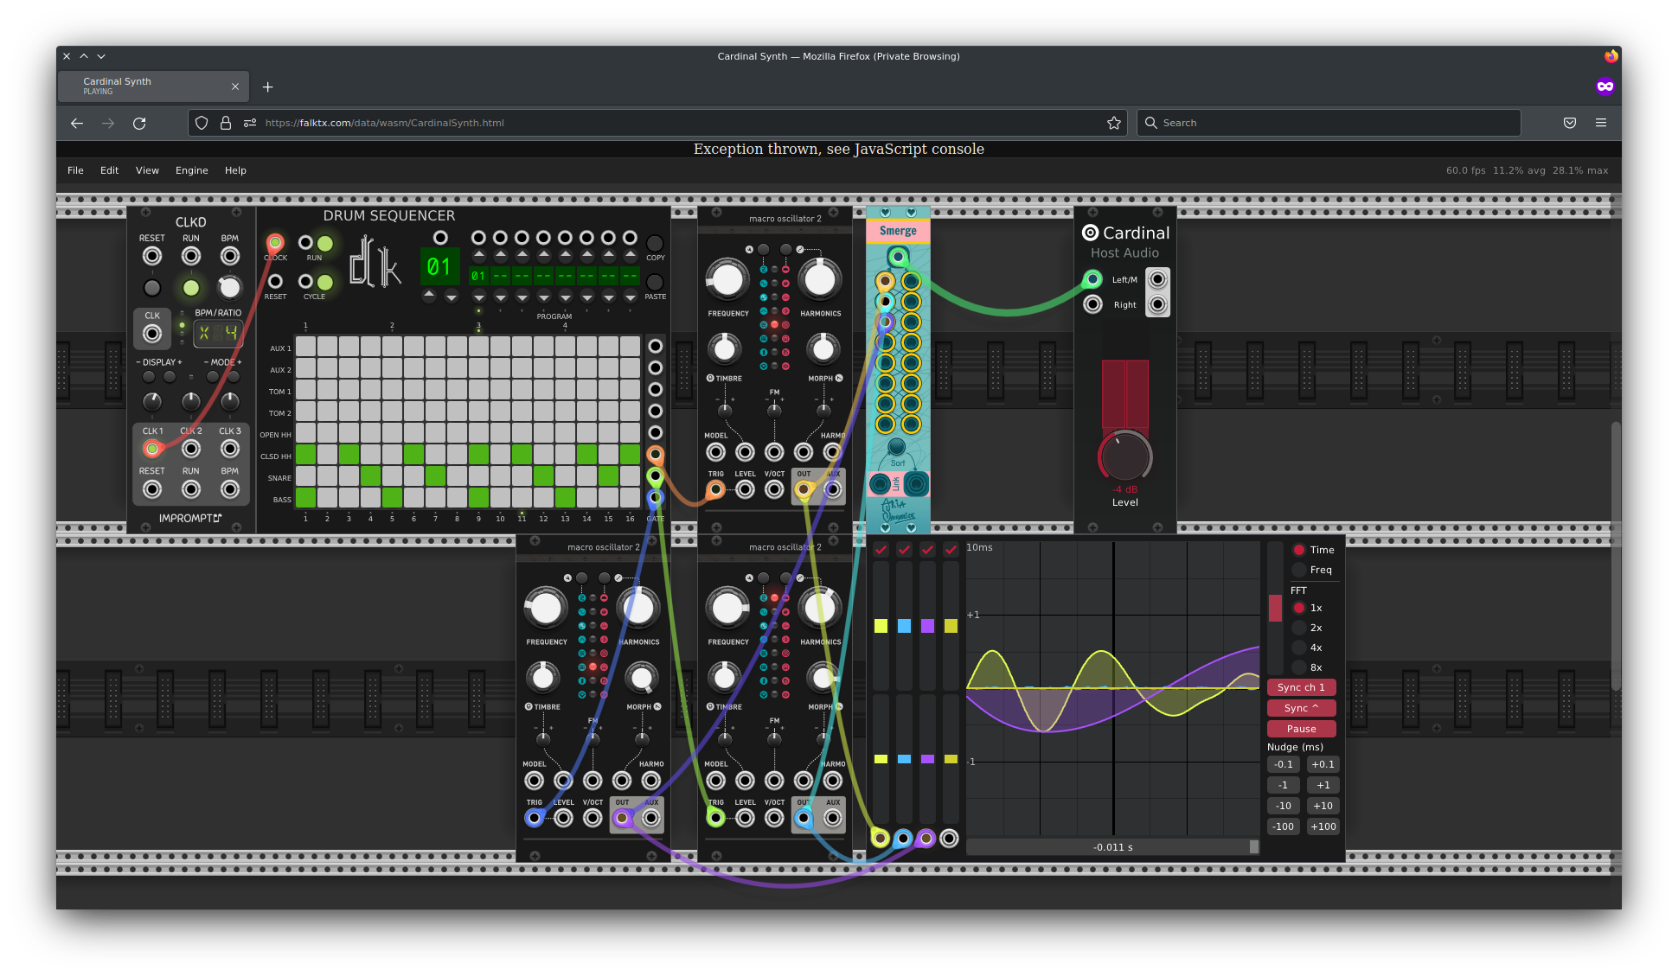Click the OPEN HH gate output jack
The image size is (1678, 976).
click(x=655, y=433)
